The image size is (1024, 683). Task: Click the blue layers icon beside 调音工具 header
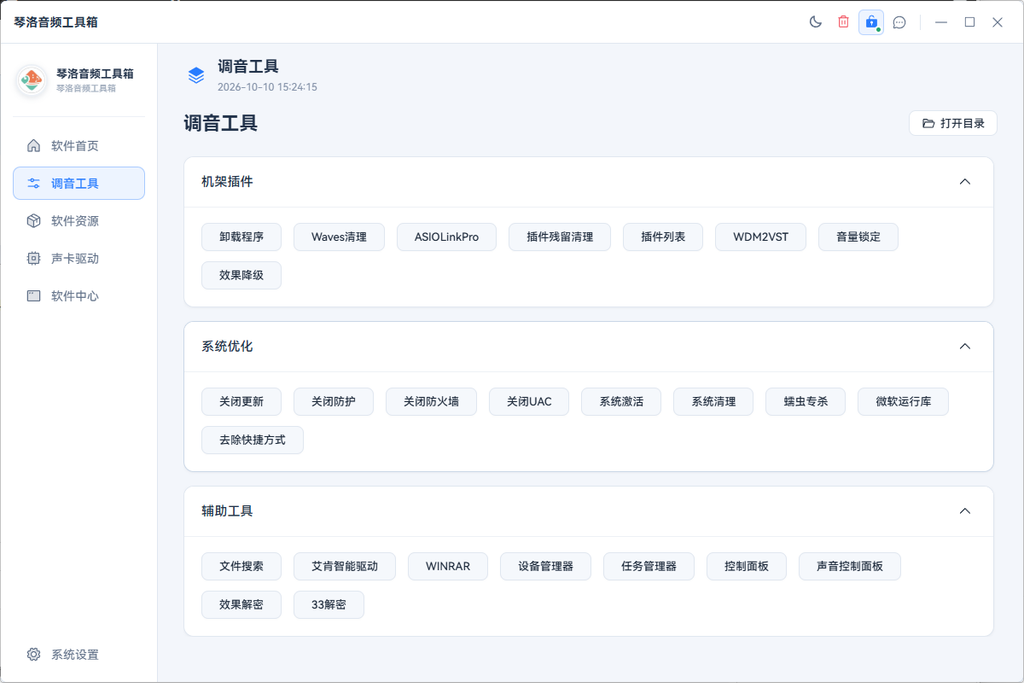pyautogui.click(x=196, y=75)
